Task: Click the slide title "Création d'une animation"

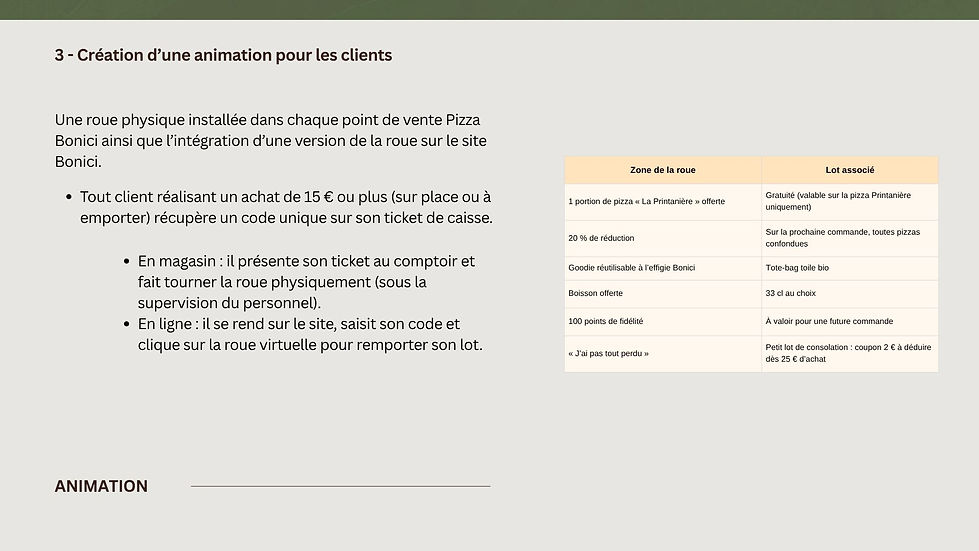Action: (223, 55)
